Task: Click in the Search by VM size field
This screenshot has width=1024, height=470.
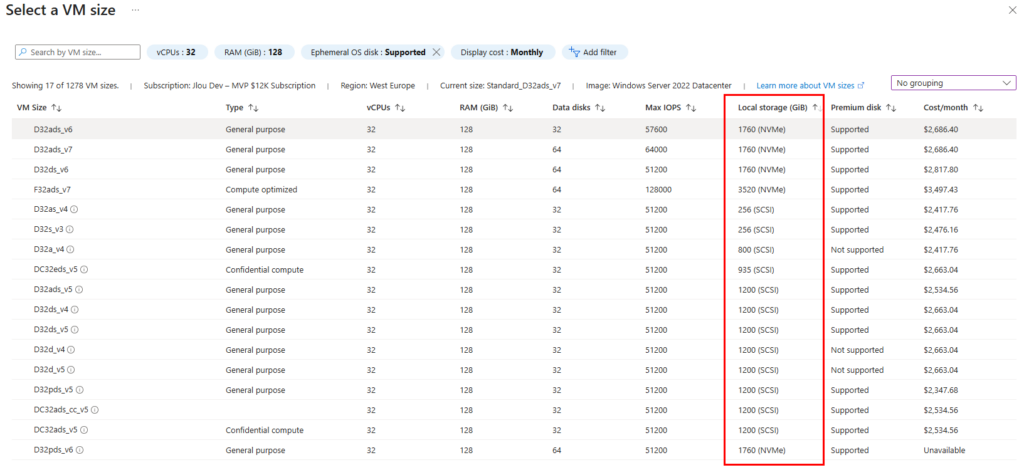Action: coord(77,52)
